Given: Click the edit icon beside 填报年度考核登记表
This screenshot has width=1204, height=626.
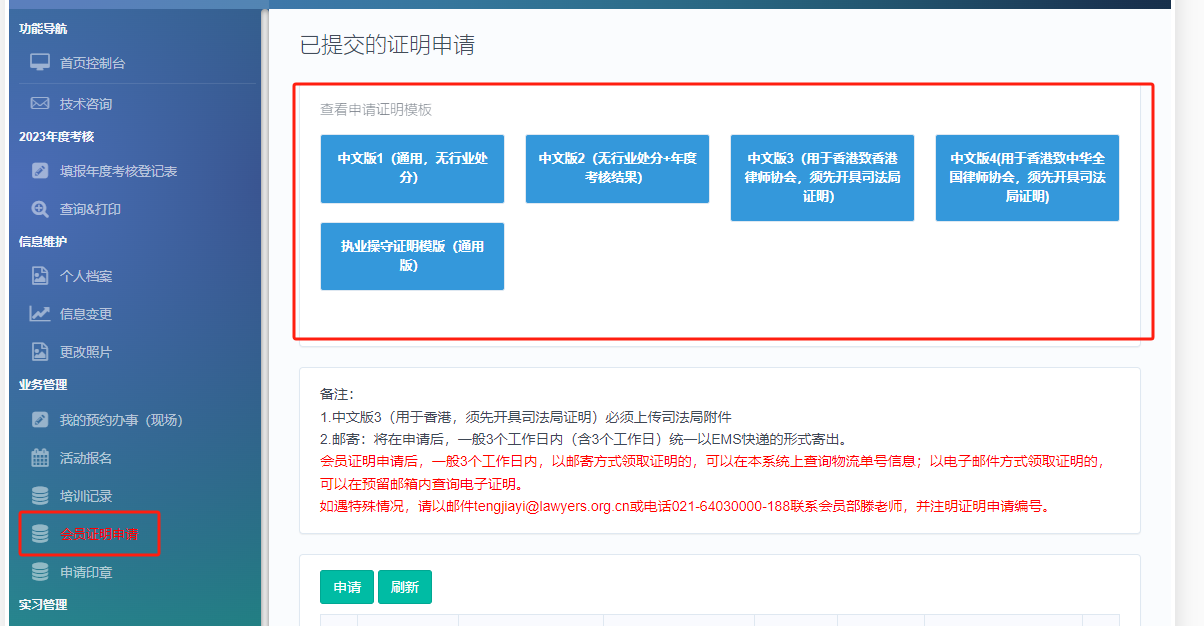Looking at the screenshot, I should point(40,171).
